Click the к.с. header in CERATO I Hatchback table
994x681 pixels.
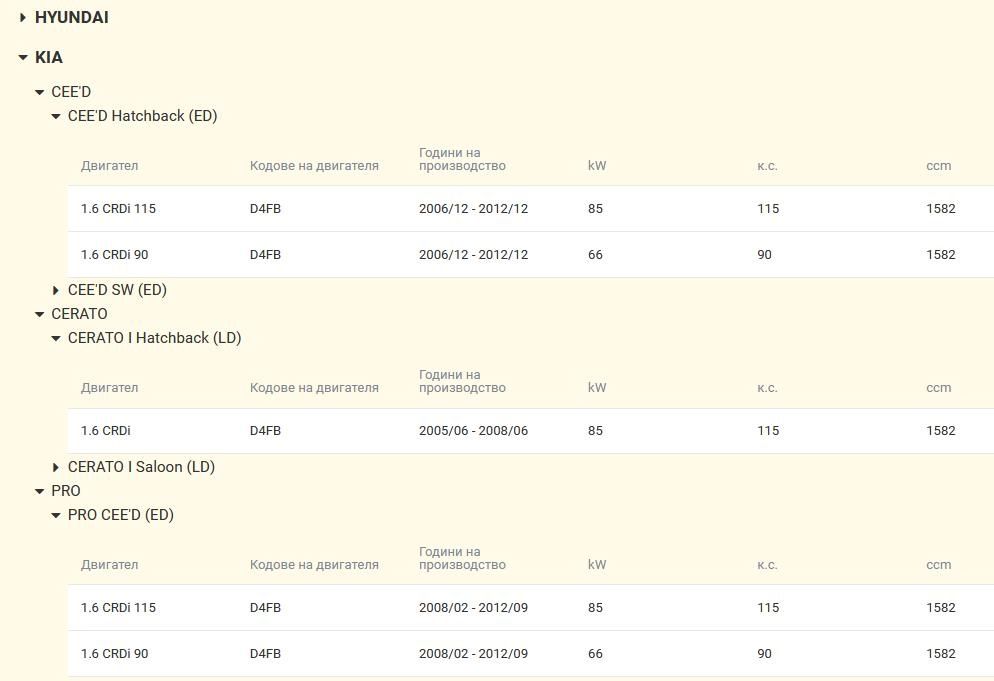767,388
